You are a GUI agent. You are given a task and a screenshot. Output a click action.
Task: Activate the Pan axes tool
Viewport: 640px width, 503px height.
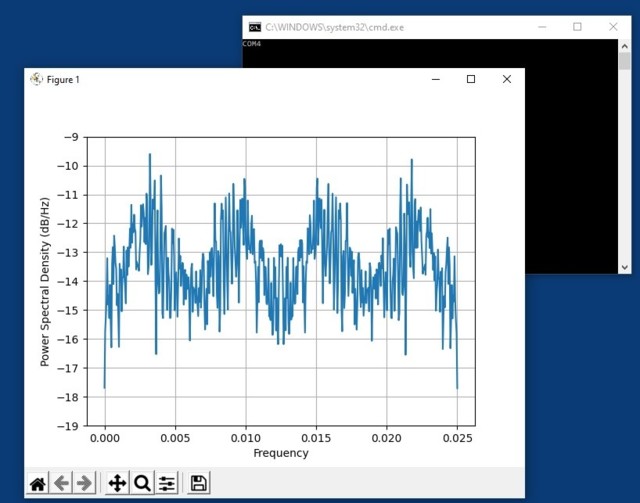pos(117,483)
